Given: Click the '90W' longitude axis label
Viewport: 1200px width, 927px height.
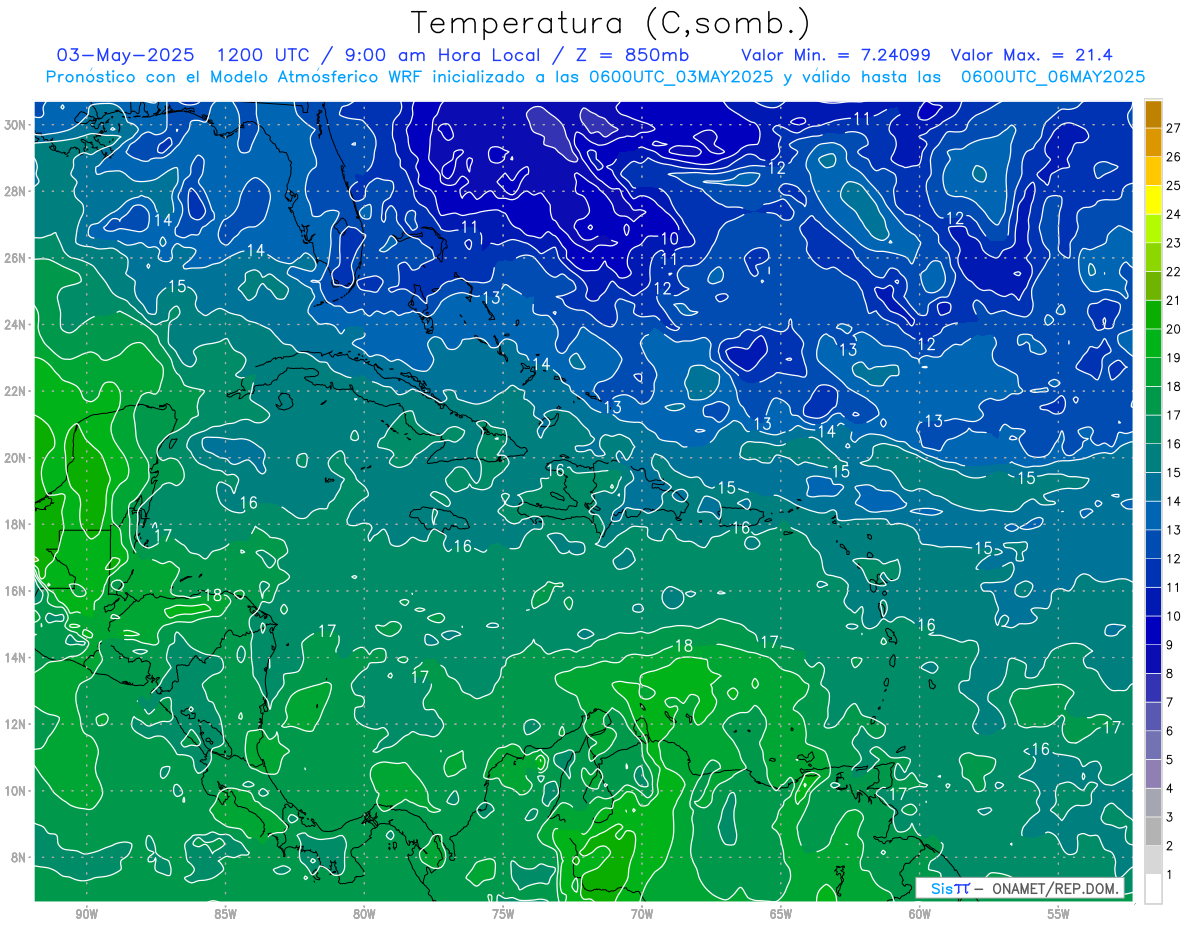Looking at the screenshot, I should (x=86, y=914).
